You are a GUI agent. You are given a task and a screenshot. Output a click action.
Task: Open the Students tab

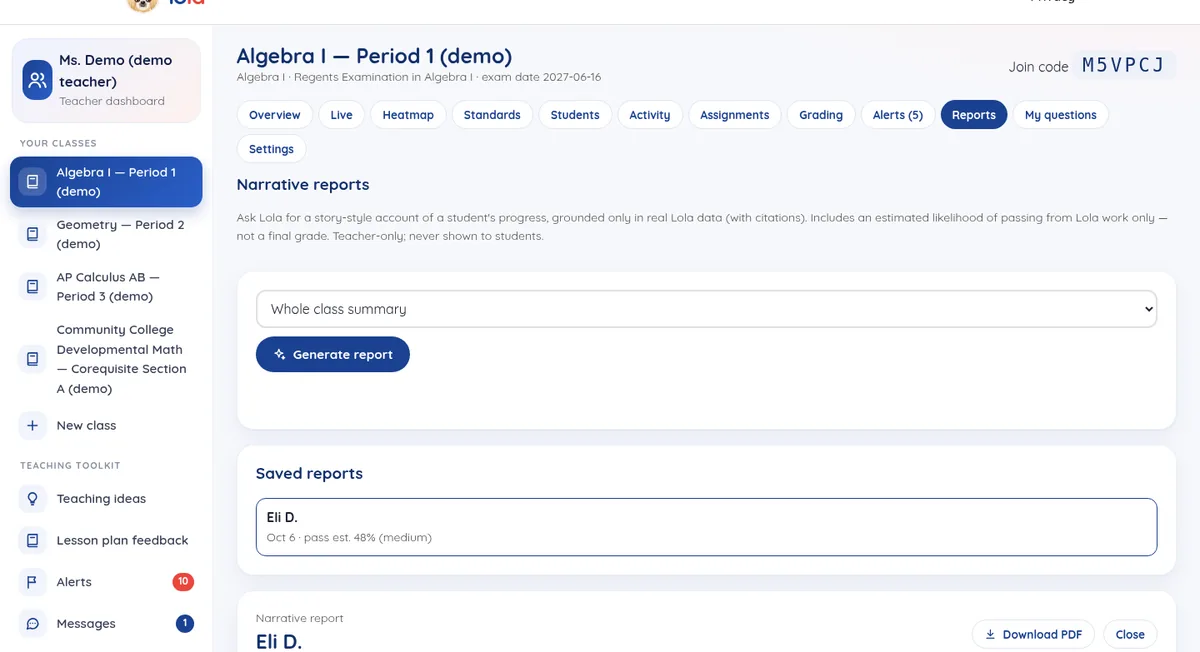[x=575, y=115]
